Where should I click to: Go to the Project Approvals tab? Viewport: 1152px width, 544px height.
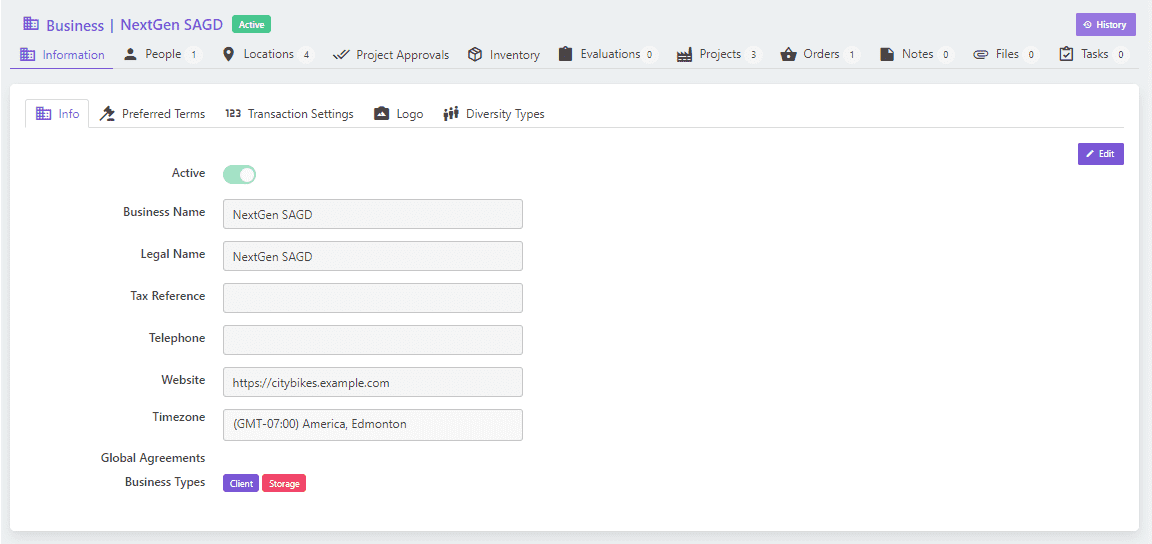[x=391, y=54]
